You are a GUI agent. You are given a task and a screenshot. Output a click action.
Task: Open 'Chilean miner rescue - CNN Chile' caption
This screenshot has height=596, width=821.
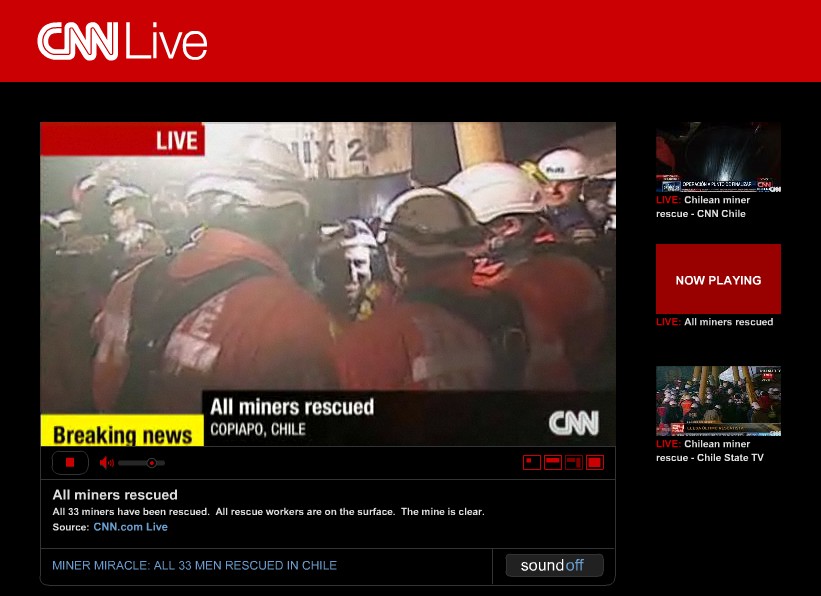click(x=703, y=207)
